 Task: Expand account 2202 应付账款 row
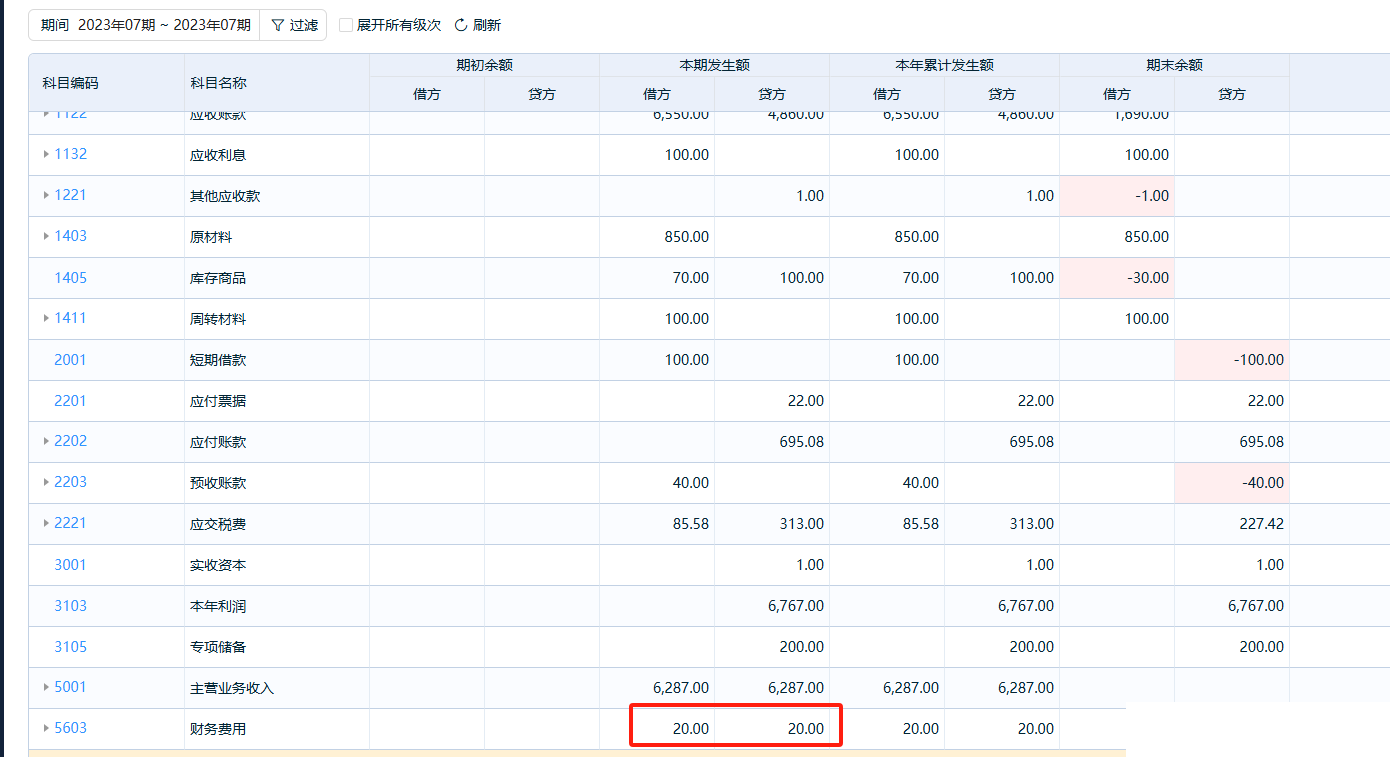46,441
